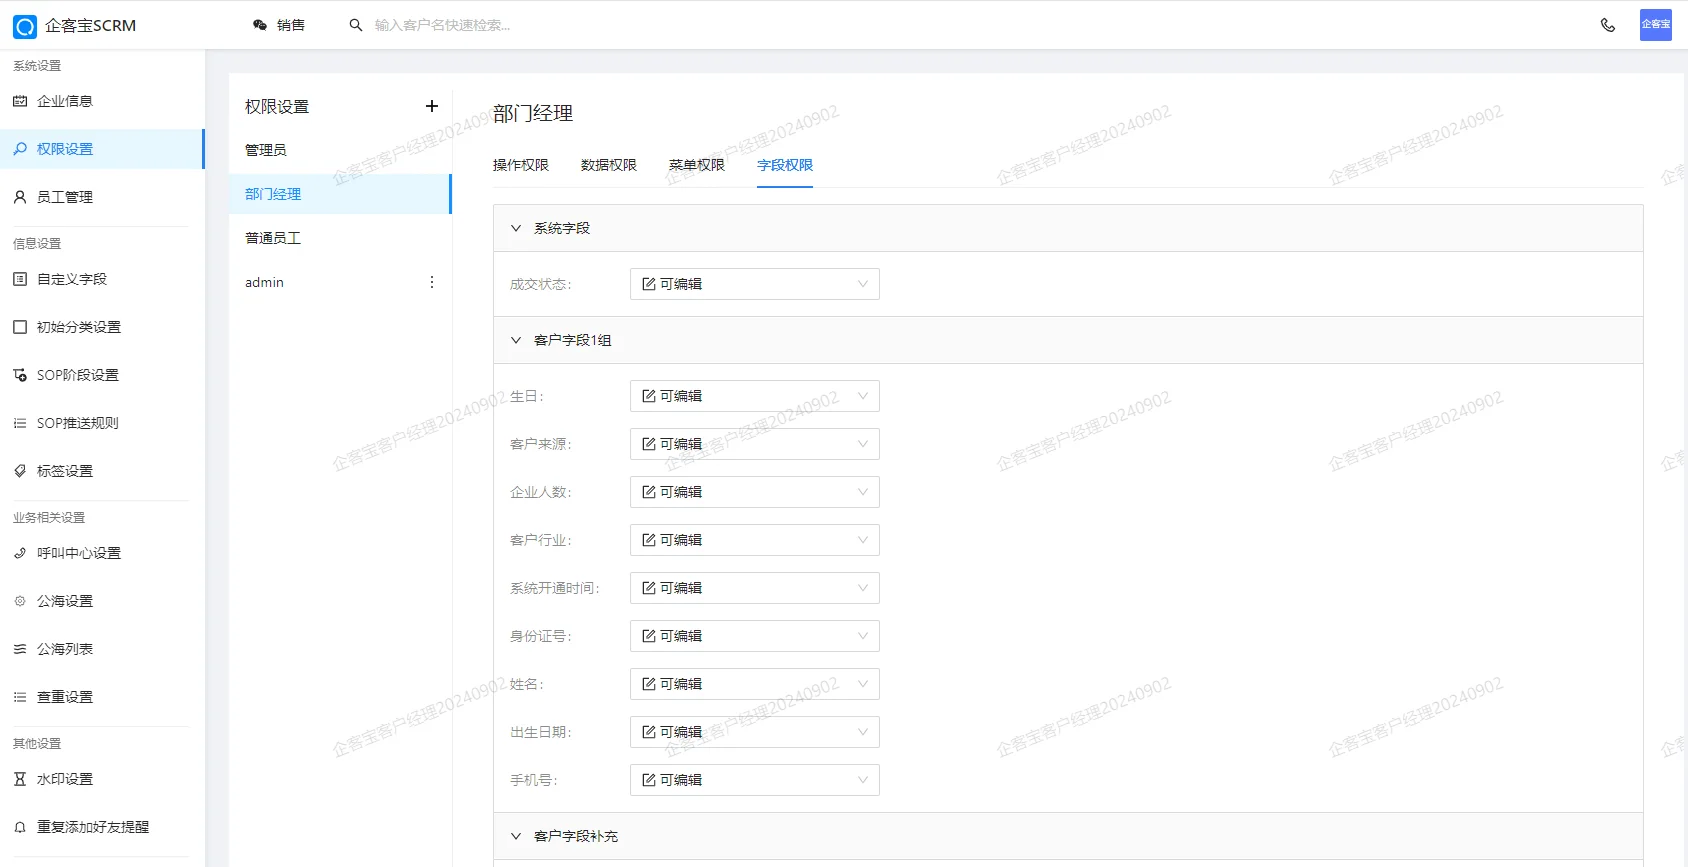Open 标签设置

coord(102,471)
